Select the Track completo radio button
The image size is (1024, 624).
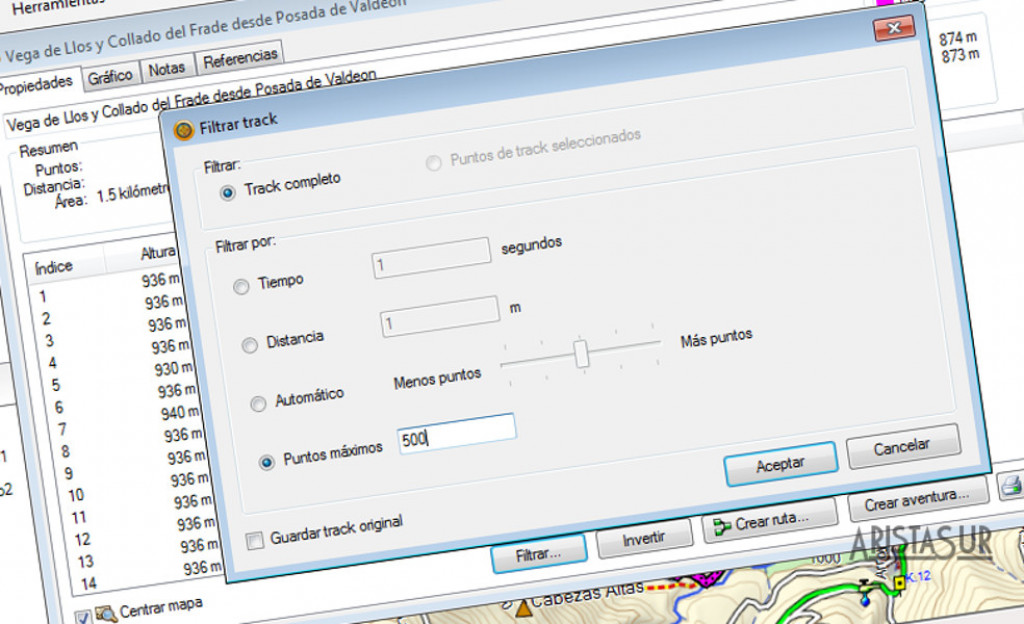coord(227,193)
